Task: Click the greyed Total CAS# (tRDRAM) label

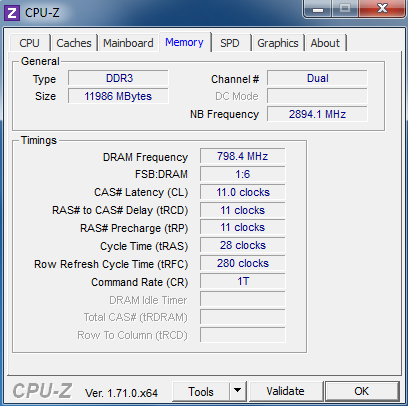Action: tap(135, 317)
